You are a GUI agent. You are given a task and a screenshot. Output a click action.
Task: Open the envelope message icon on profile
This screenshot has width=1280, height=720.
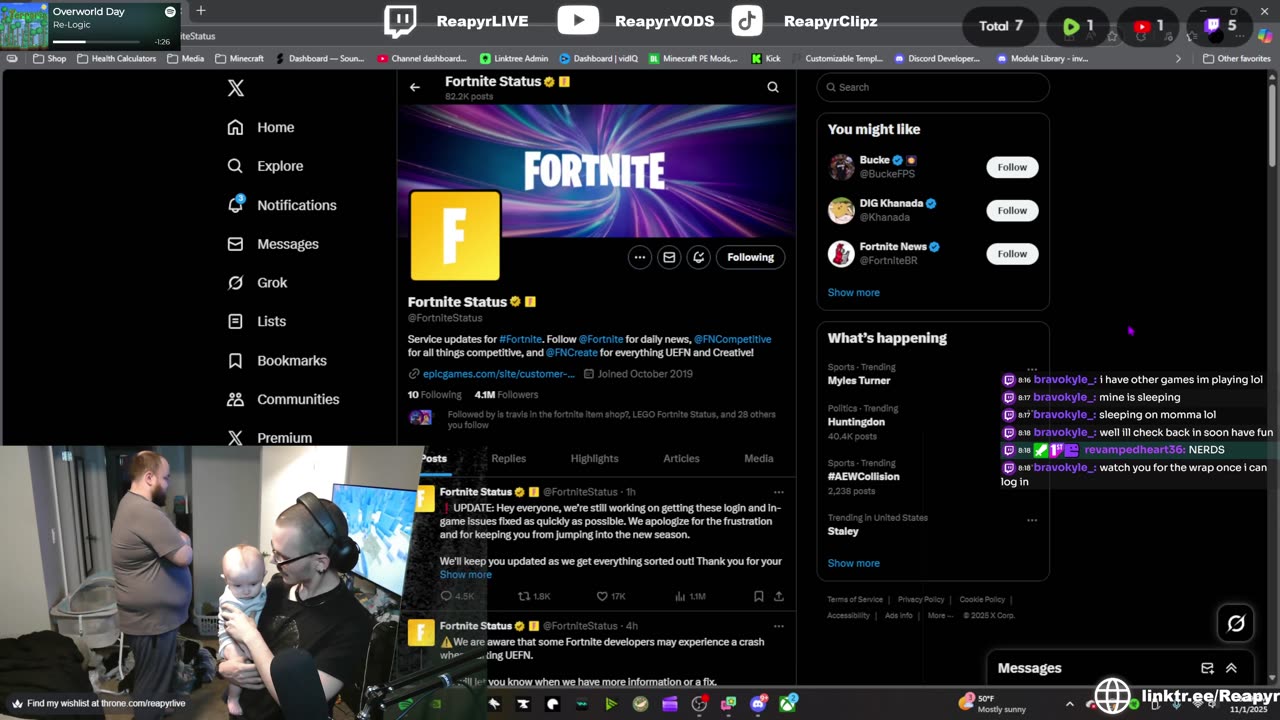tap(669, 257)
